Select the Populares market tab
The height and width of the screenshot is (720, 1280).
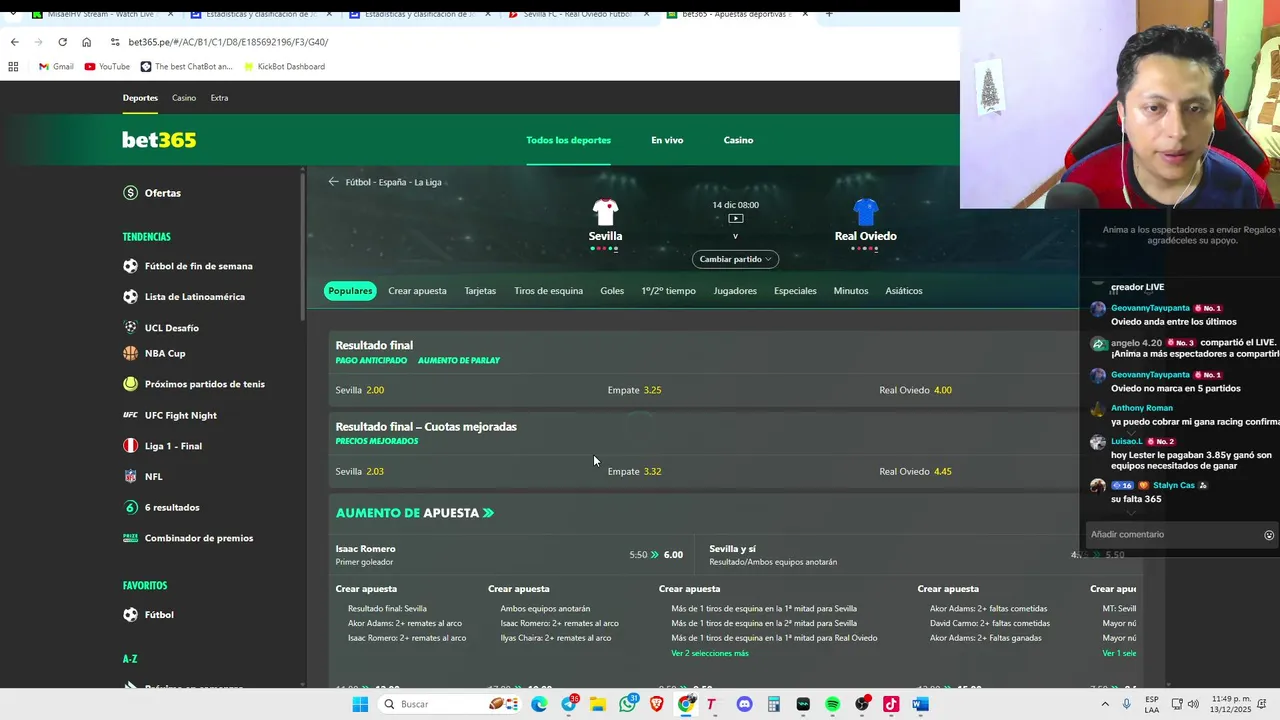(350, 291)
